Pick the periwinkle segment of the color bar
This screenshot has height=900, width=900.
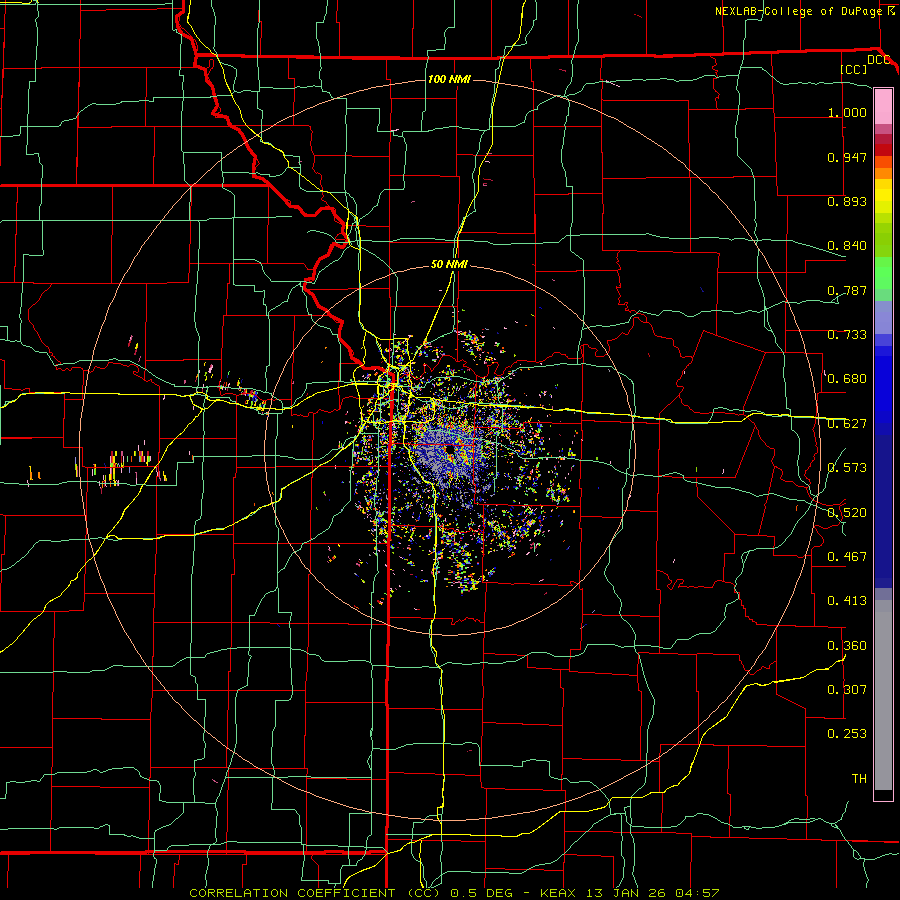click(x=883, y=317)
